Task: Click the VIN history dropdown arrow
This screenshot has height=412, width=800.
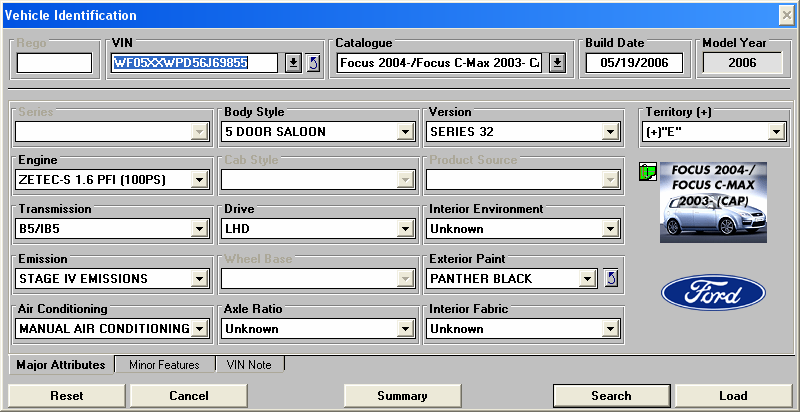Action: [293, 63]
